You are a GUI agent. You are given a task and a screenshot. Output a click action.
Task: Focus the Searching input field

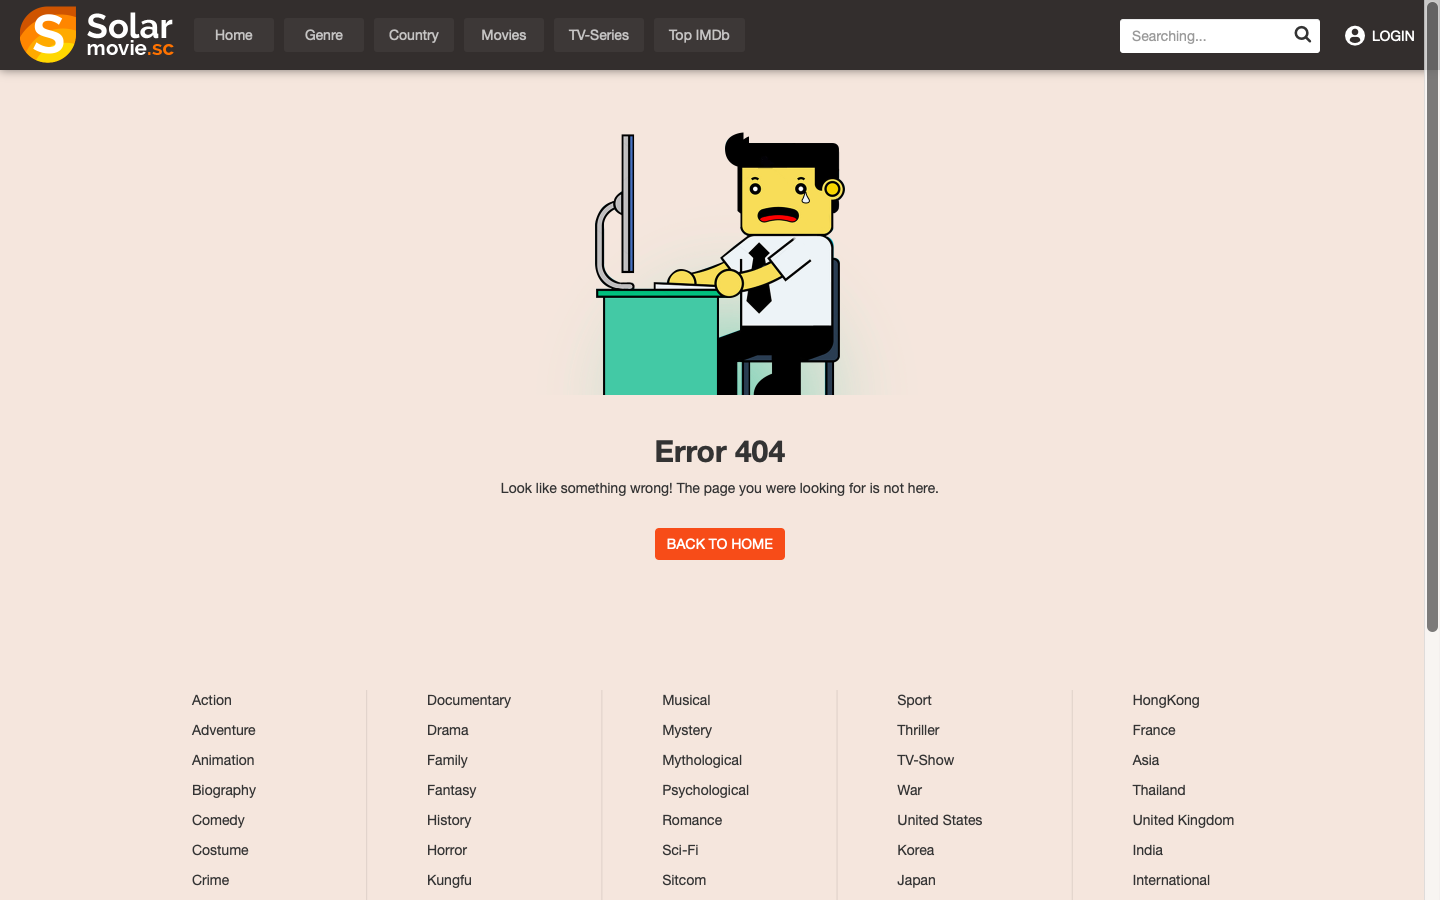tap(1205, 36)
